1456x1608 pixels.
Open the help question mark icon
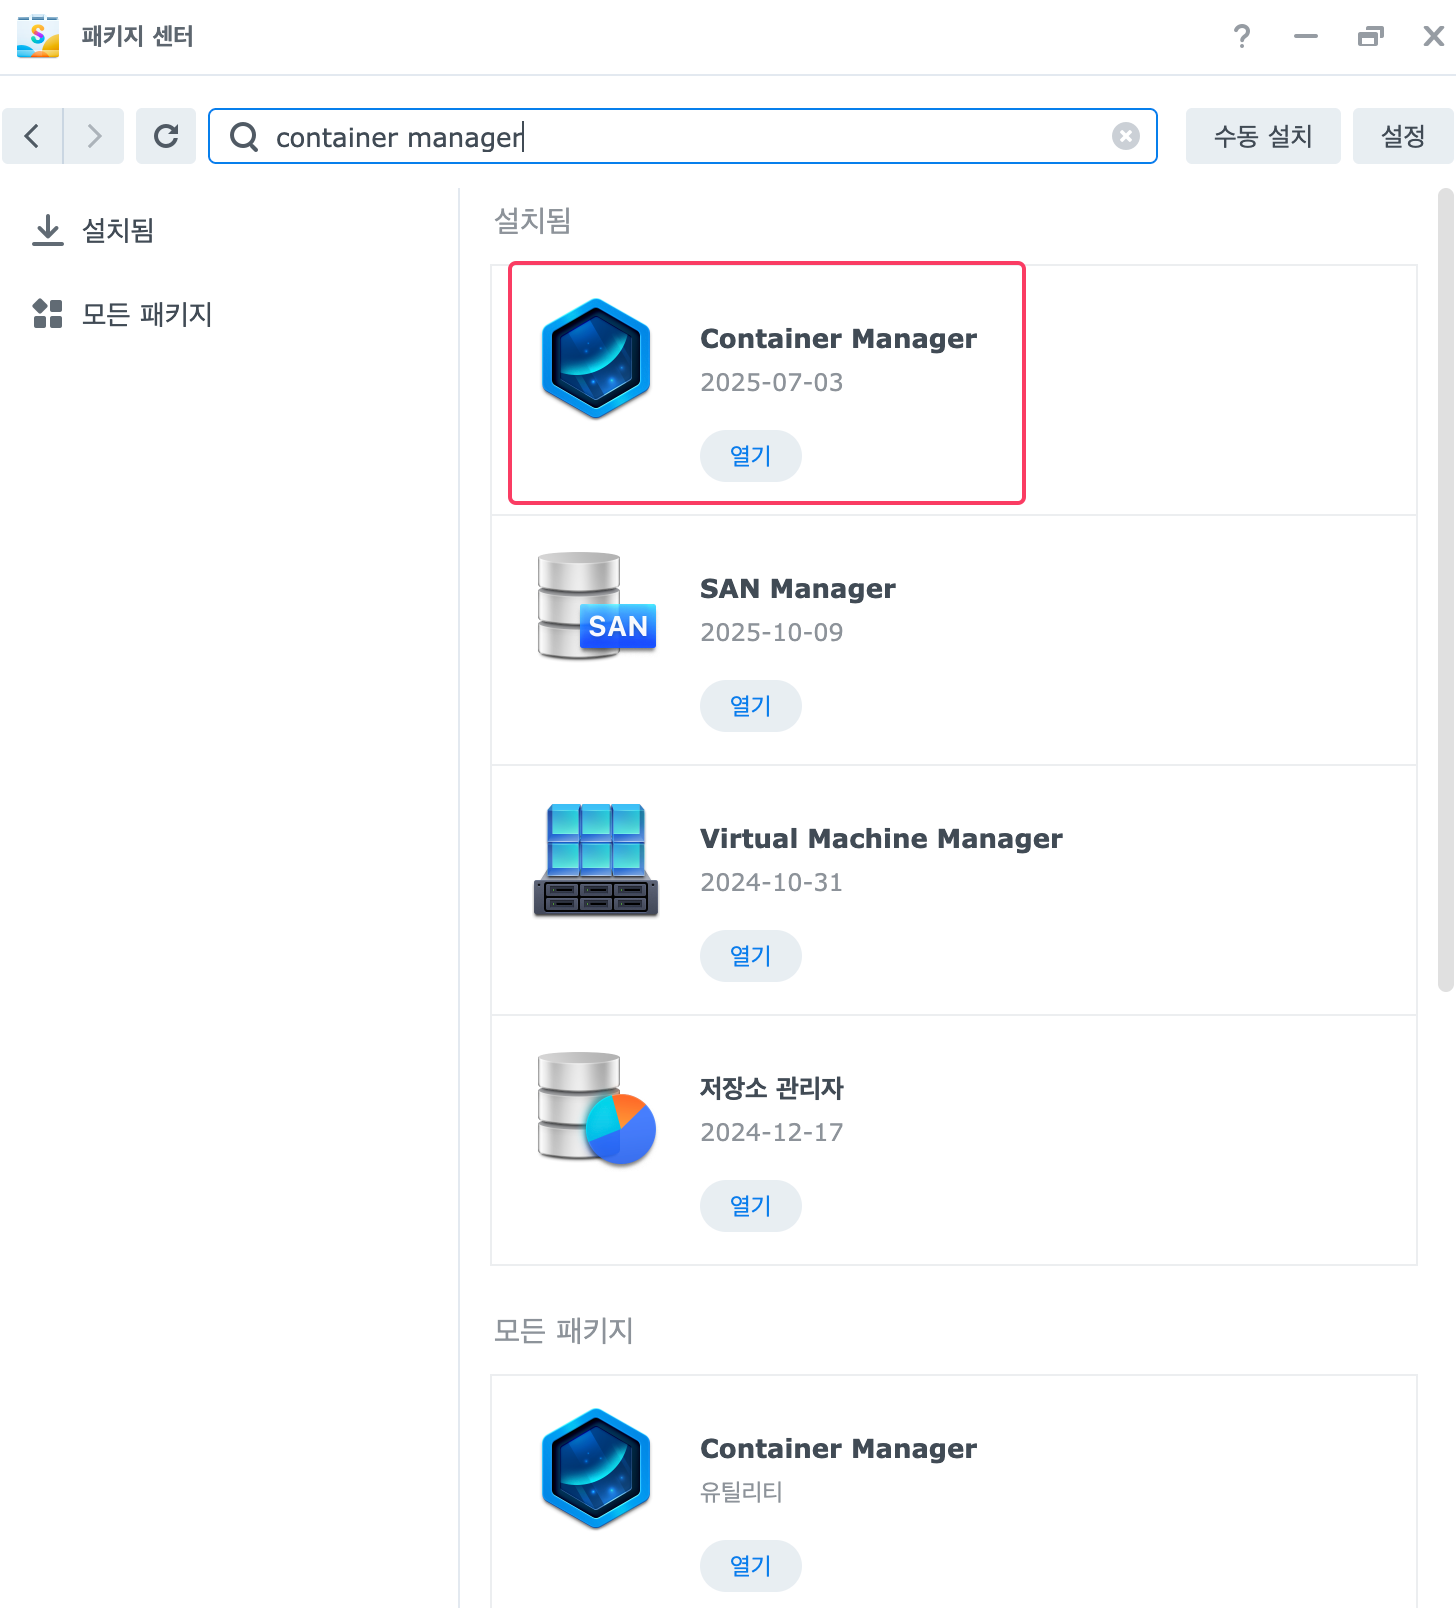tap(1242, 36)
